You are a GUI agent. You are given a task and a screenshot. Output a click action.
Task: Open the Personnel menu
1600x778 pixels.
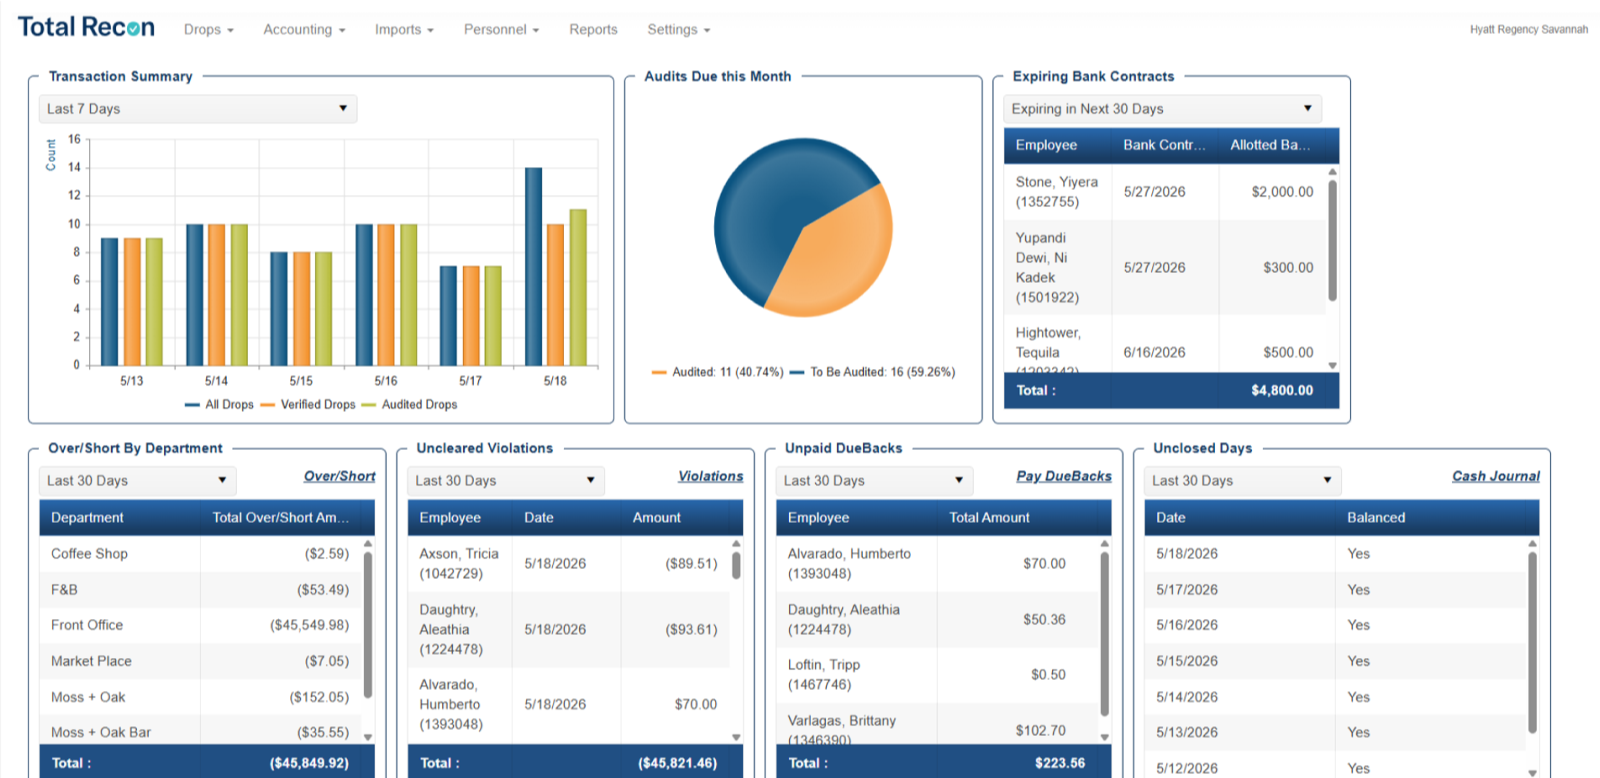pos(501,30)
